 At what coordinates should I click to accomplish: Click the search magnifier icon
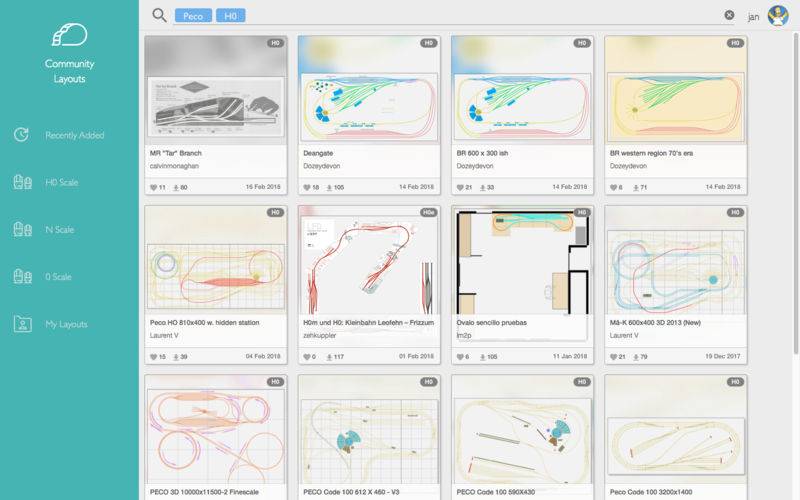(159, 15)
